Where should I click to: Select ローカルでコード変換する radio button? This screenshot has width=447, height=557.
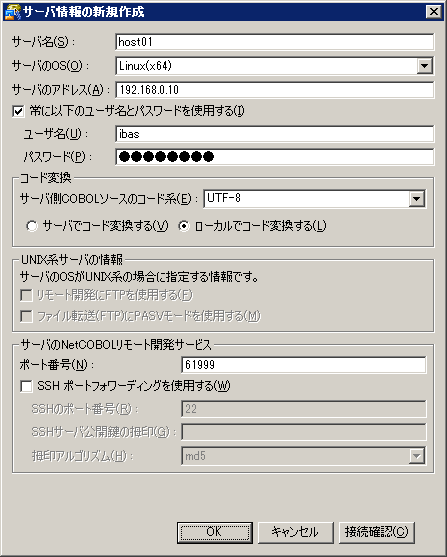[184, 226]
